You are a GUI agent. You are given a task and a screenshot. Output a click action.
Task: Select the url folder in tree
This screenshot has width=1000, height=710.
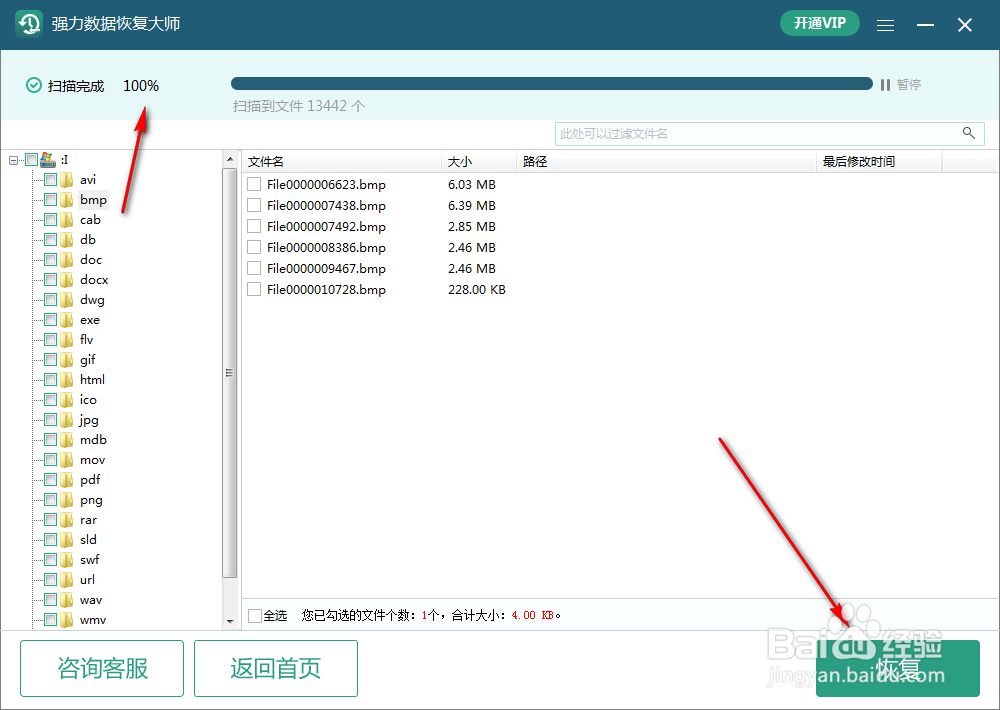coord(87,580)
